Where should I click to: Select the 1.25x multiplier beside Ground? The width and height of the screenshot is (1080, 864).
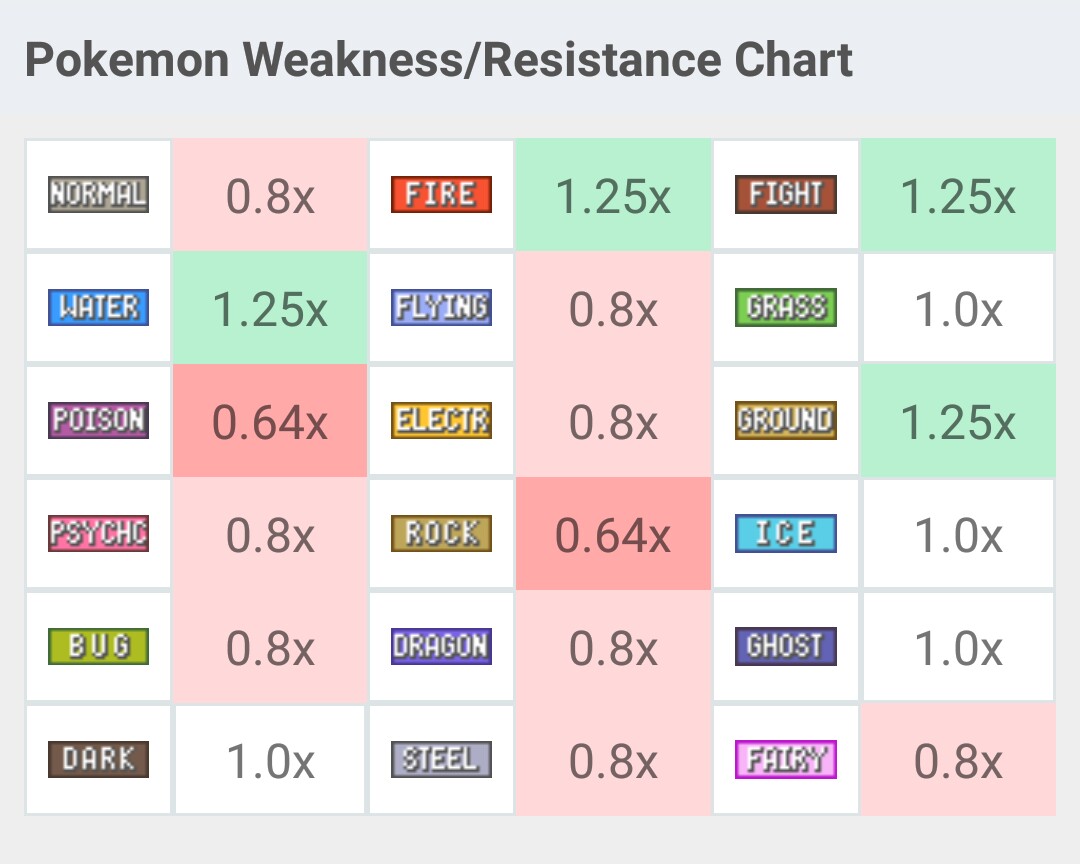[x=958, y=421]
